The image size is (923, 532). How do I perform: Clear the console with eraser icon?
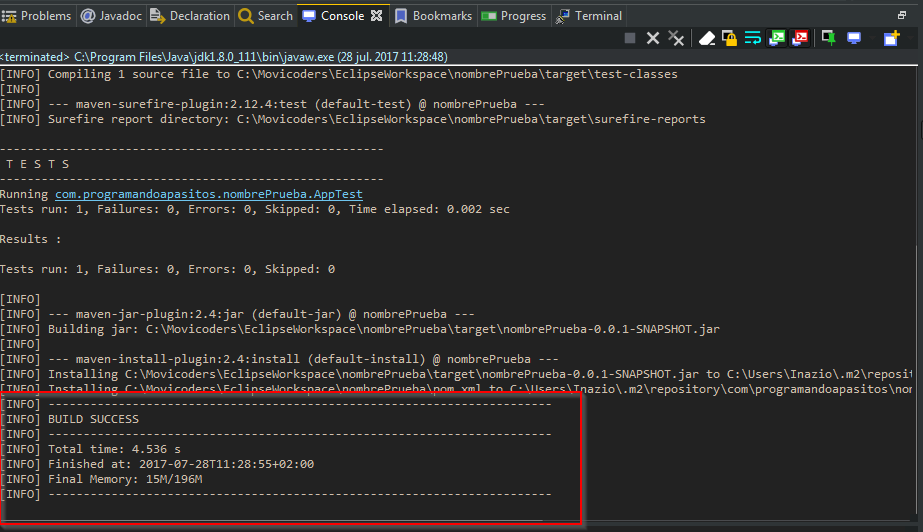point(706,38)
